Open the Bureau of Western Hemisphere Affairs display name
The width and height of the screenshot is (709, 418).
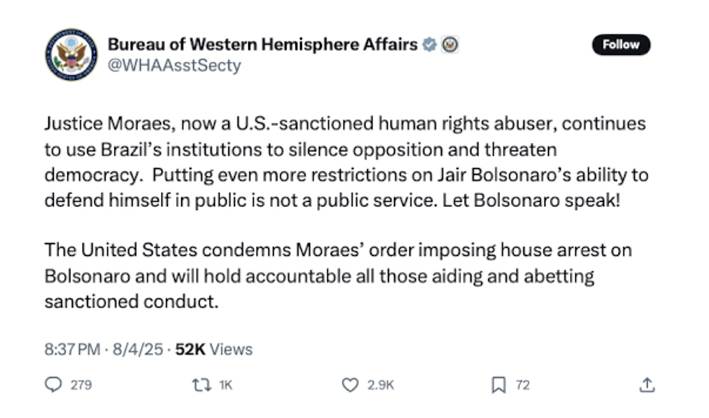pos(263,45)
